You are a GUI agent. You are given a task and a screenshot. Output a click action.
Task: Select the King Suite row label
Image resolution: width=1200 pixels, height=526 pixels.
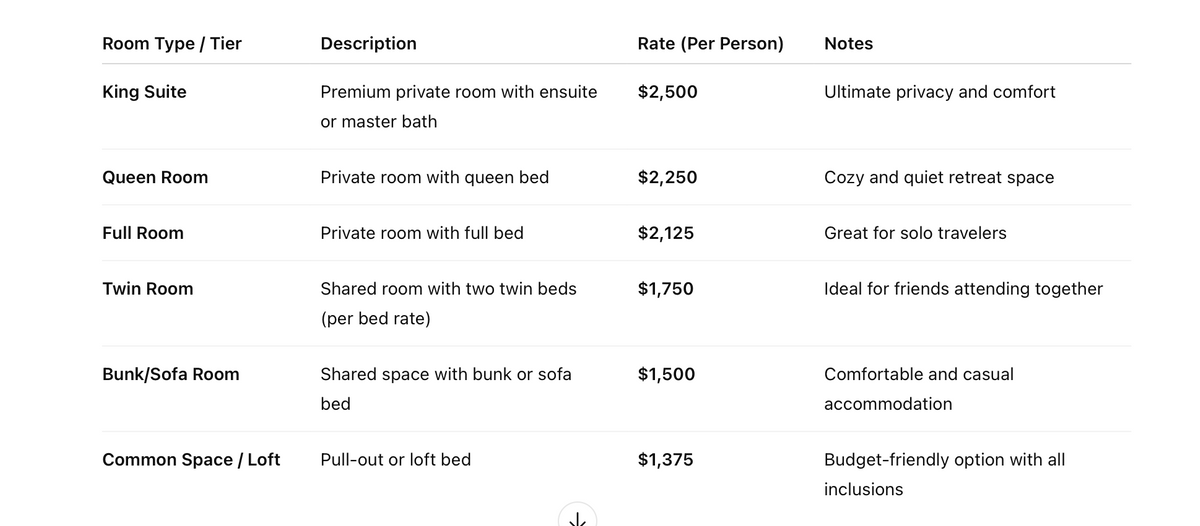pos(144,92)
